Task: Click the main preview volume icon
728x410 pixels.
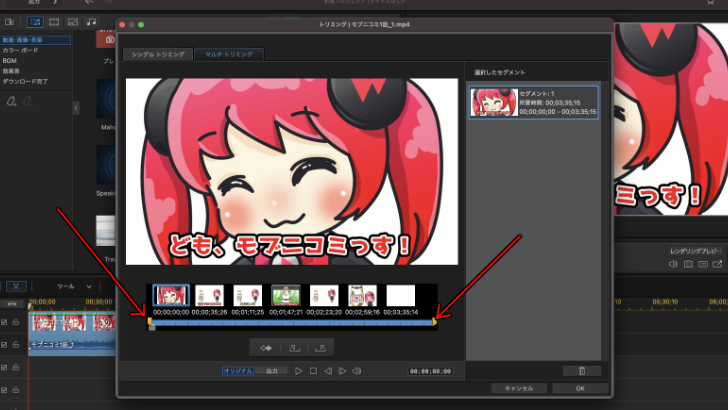Action: [673, 264]
